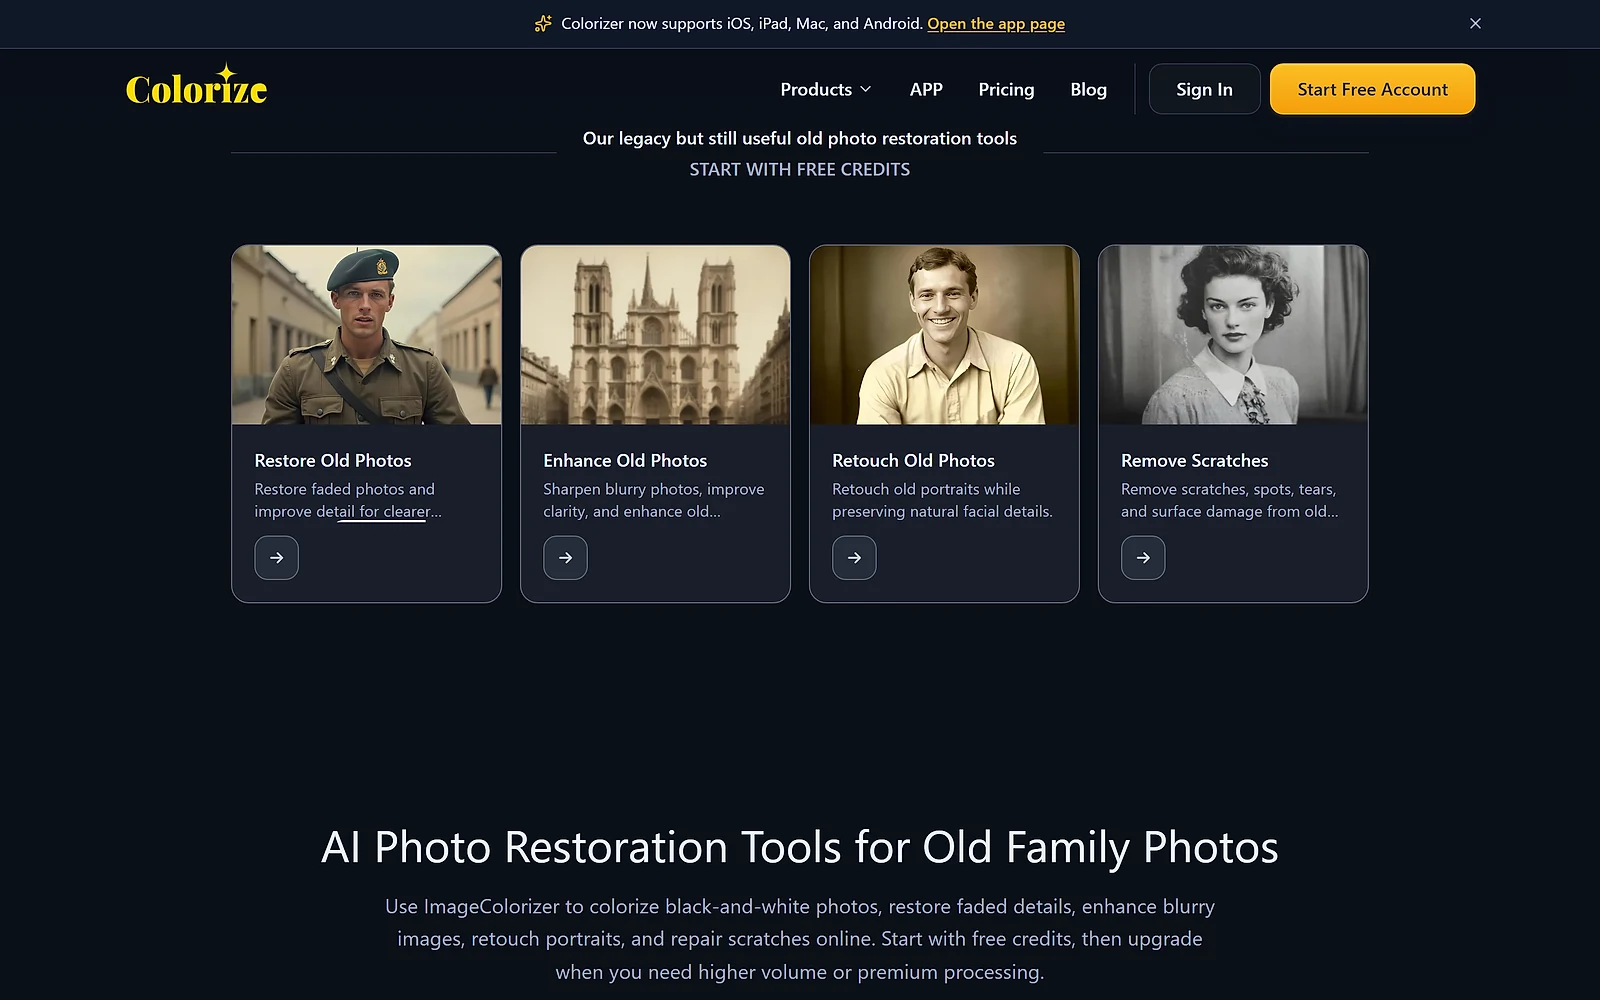Go to the APP page
1600x1000 pixels.
tap(926, 89)
